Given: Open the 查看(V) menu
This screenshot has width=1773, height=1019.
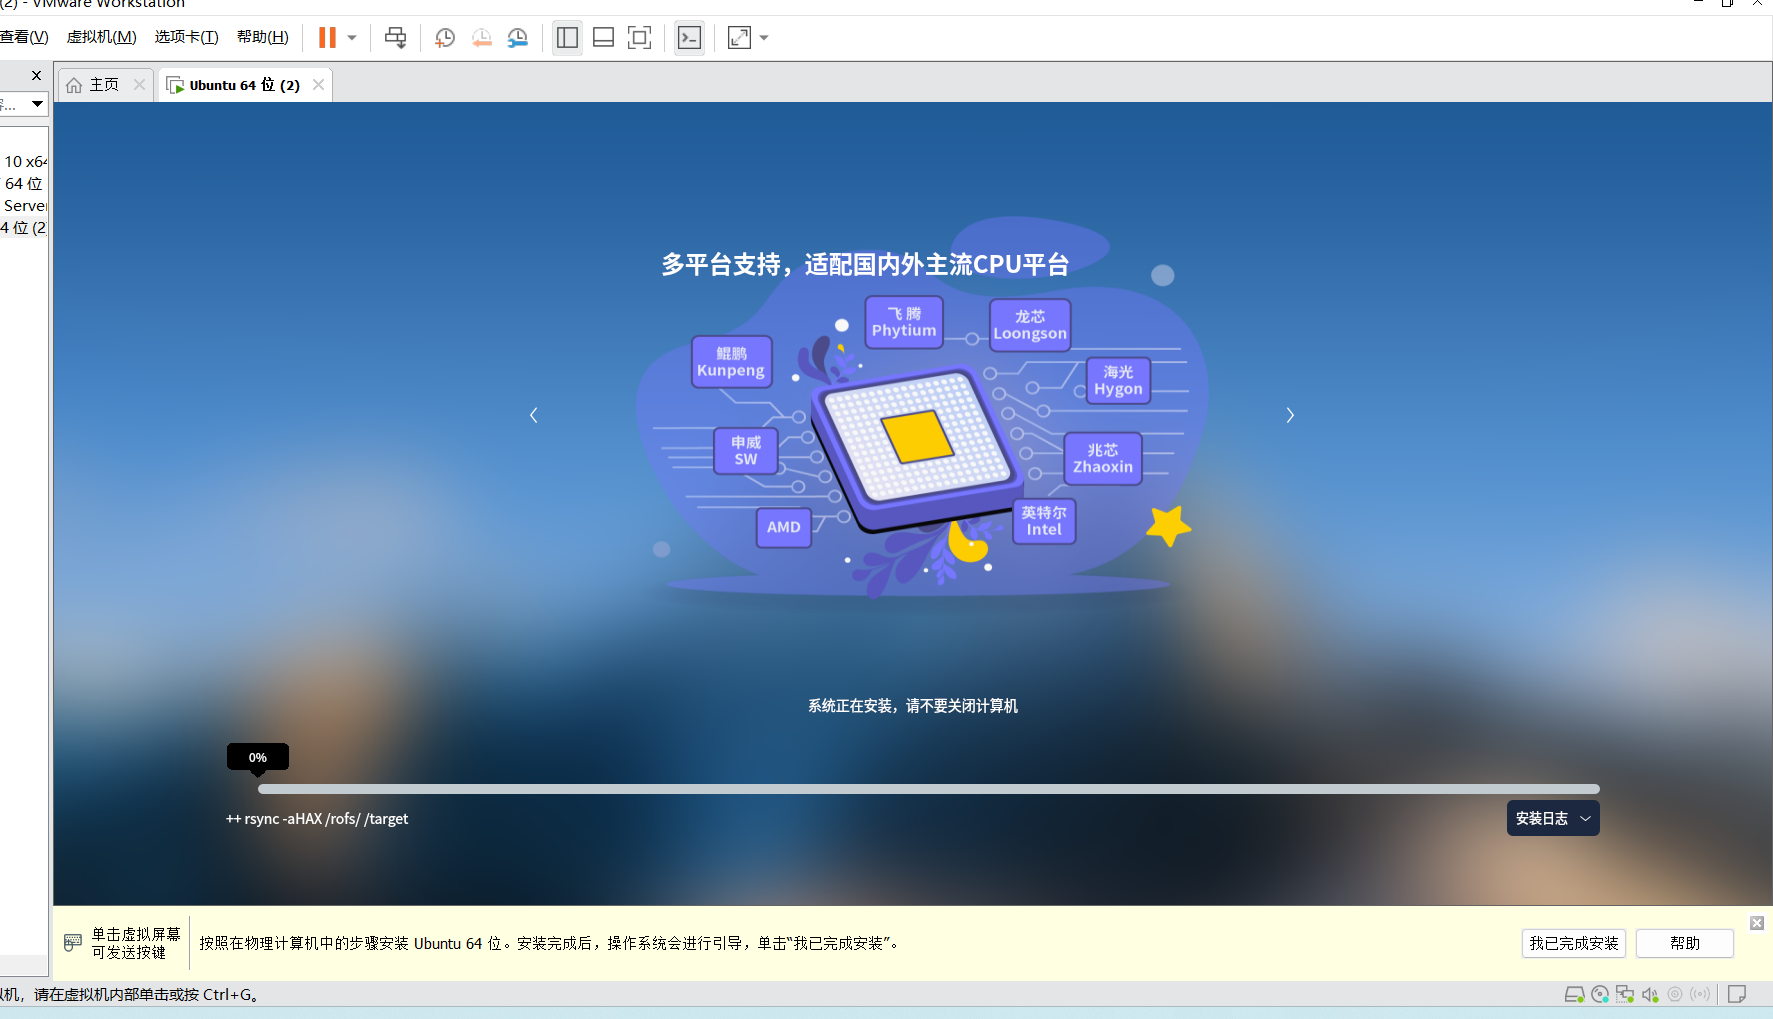Looking at the screenshot, I should pyautogui.click(x=24, y=37).
